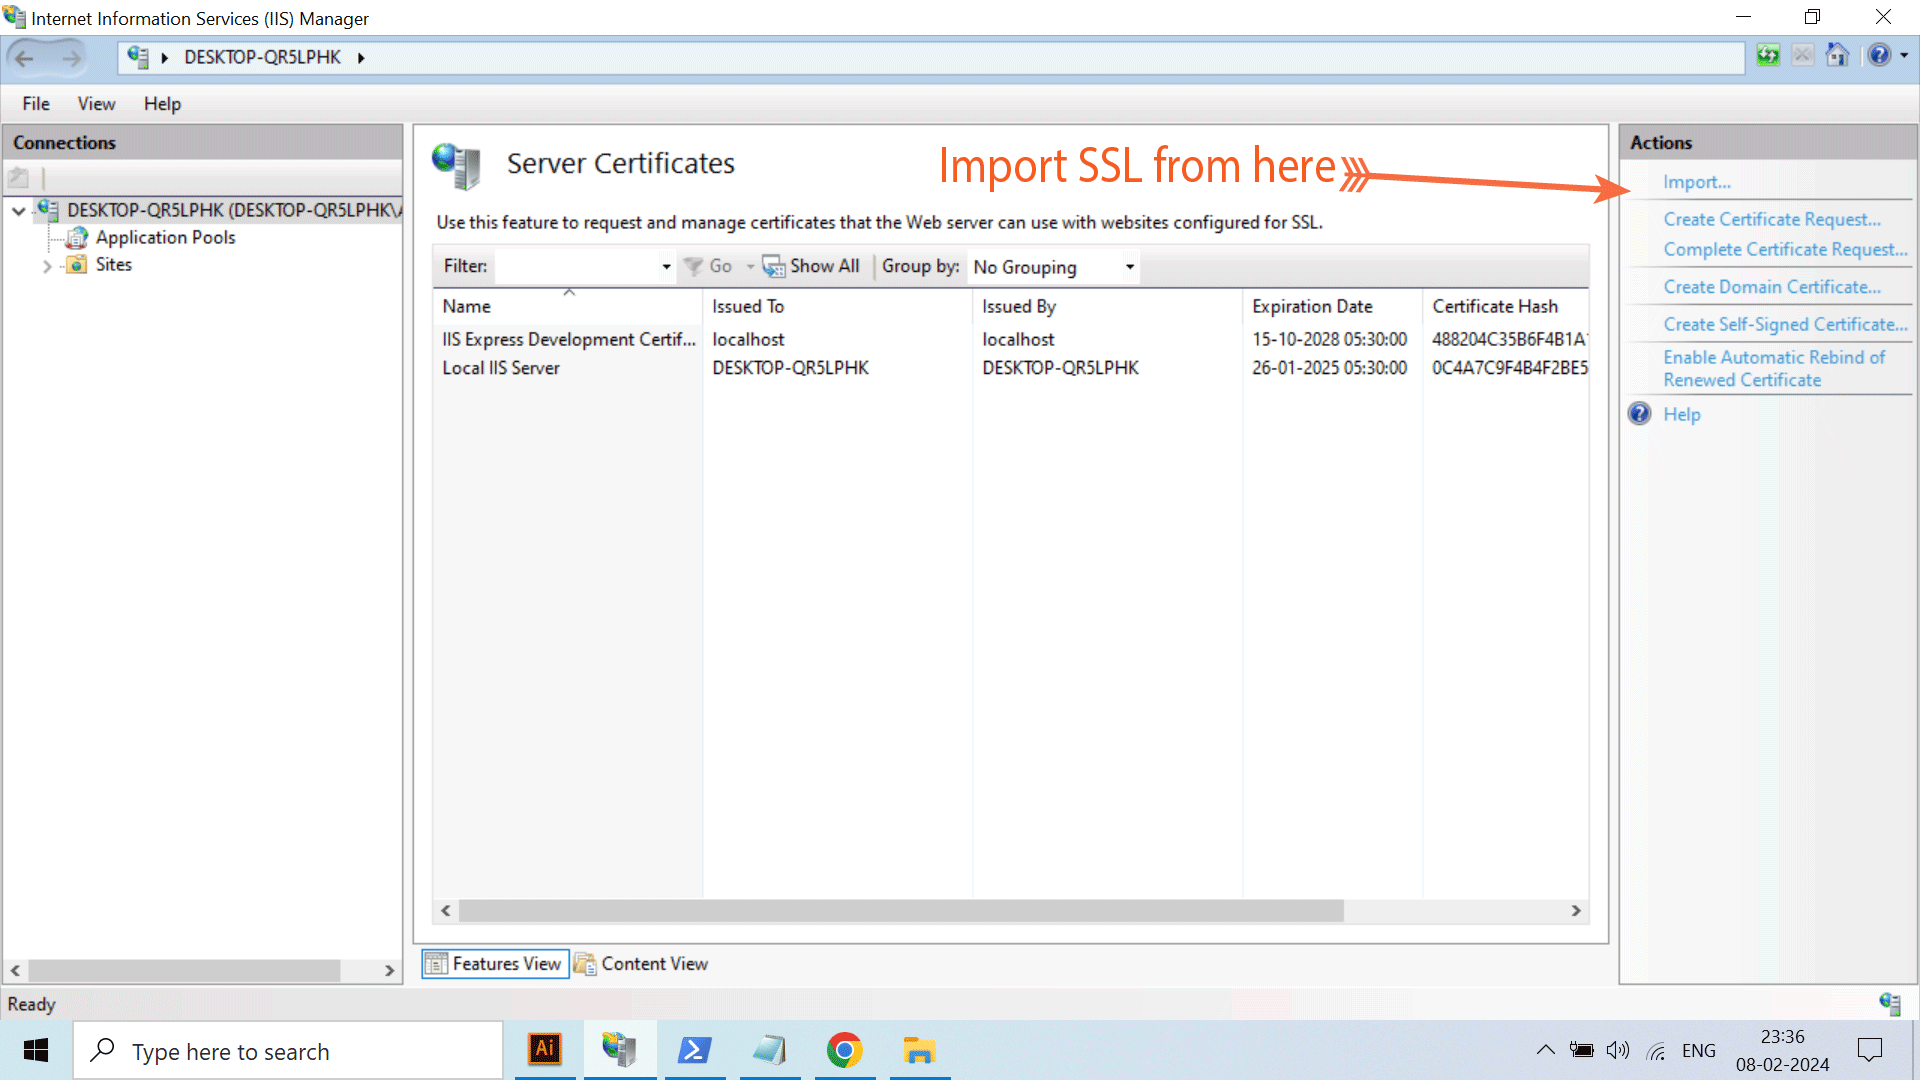Show hidden tray icons chevron

click(1545, 1050)
